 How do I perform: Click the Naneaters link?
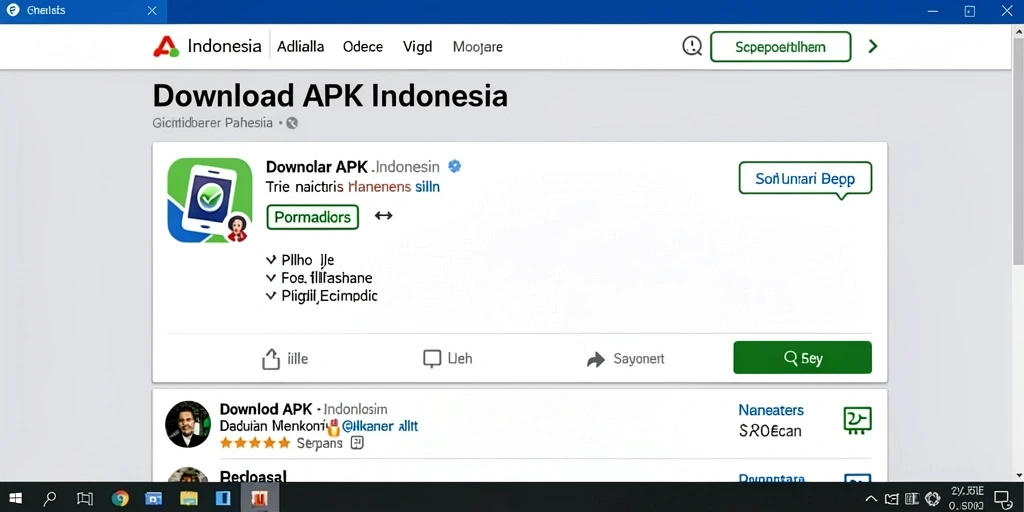coord(771,410)
